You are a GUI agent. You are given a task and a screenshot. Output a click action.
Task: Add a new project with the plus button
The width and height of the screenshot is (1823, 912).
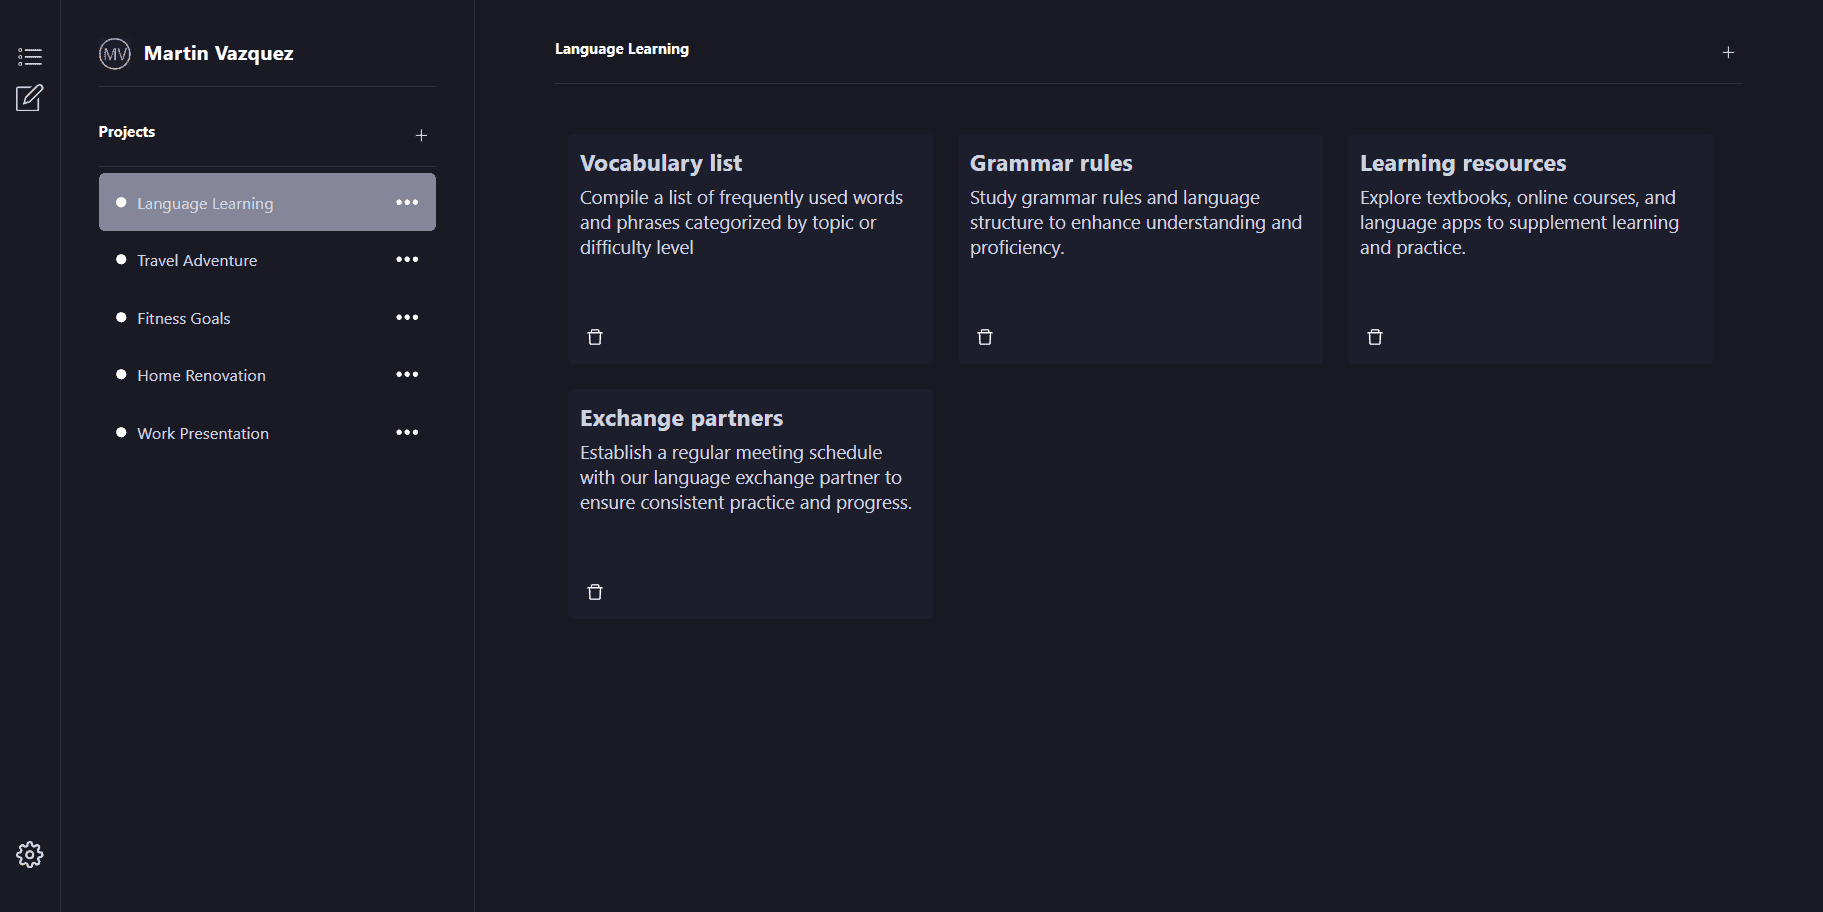coord(421,135)
